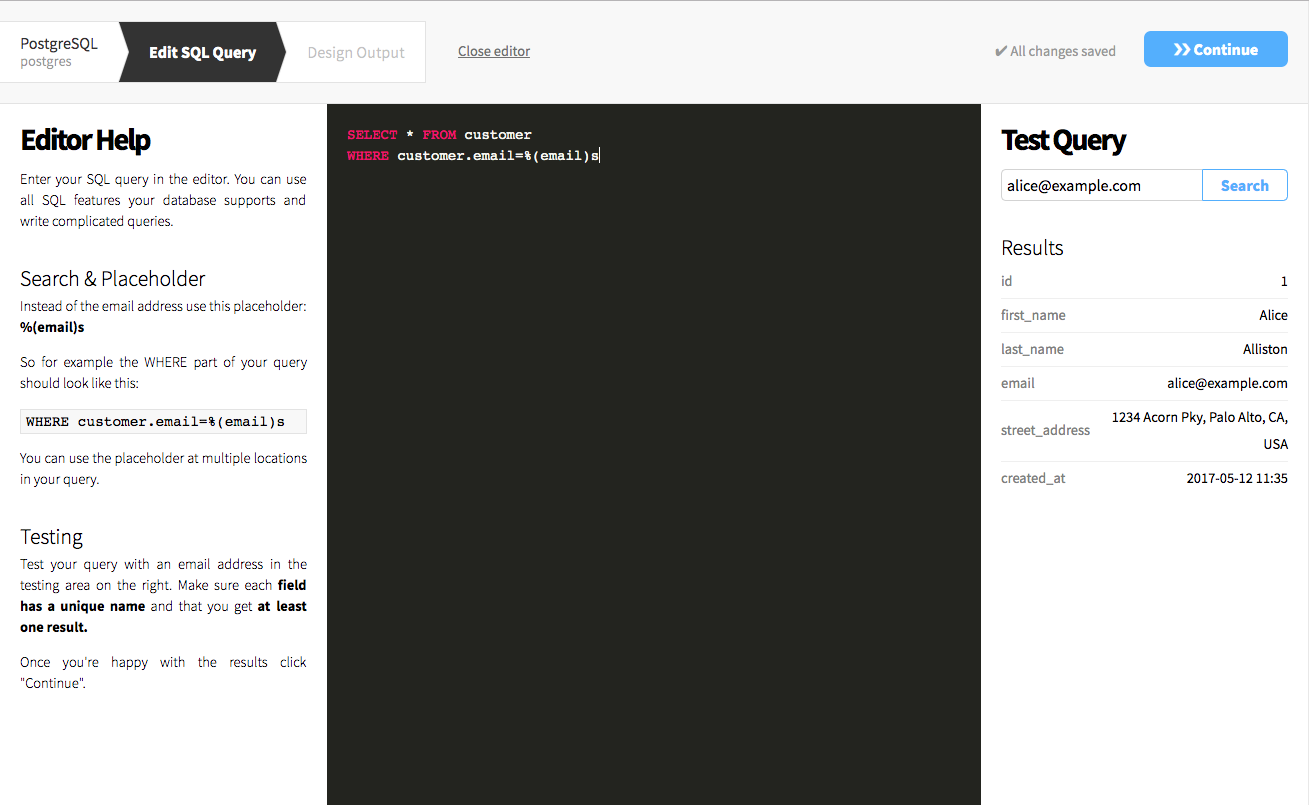
Task: Click the first_name field label
Action: (x=1033, y=315)
